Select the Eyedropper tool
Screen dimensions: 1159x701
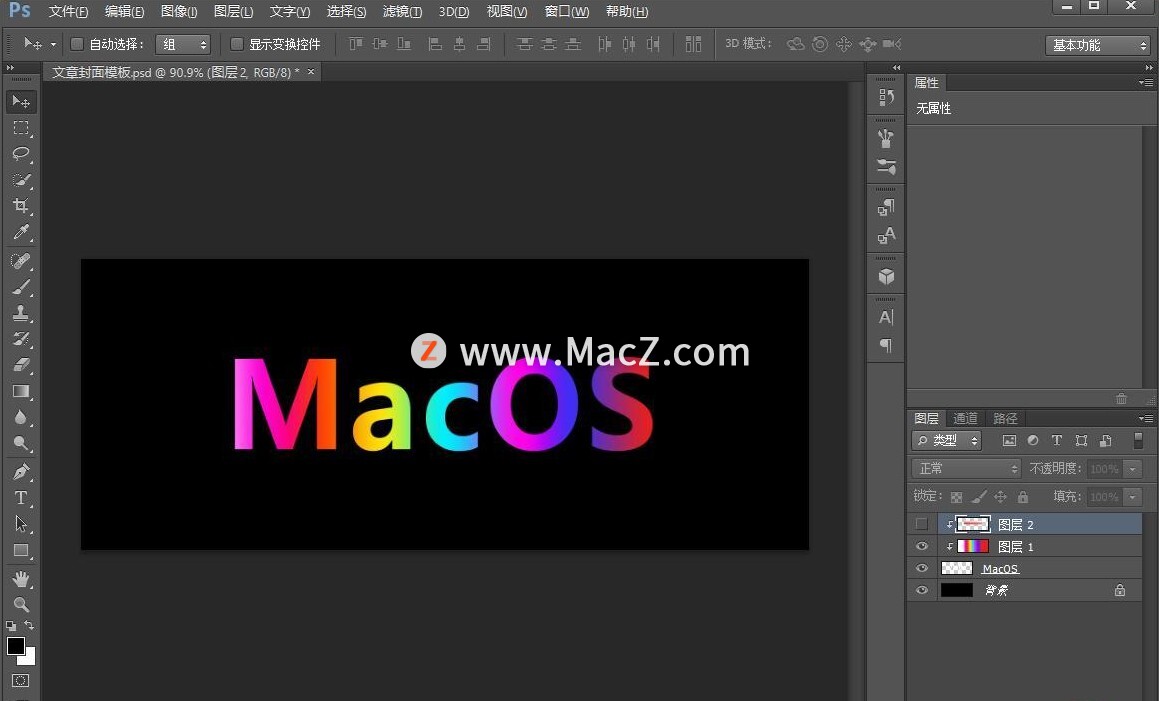(x=21, y=232)
